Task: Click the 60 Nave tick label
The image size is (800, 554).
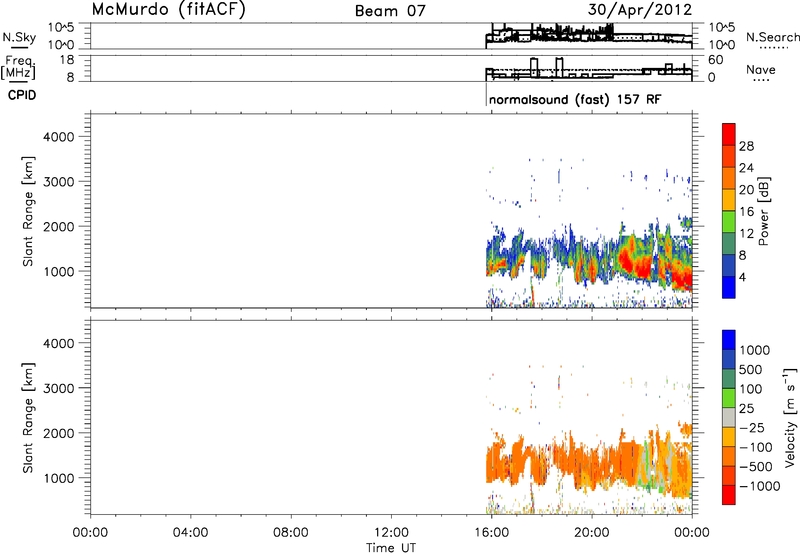Action: coord(715,60)
